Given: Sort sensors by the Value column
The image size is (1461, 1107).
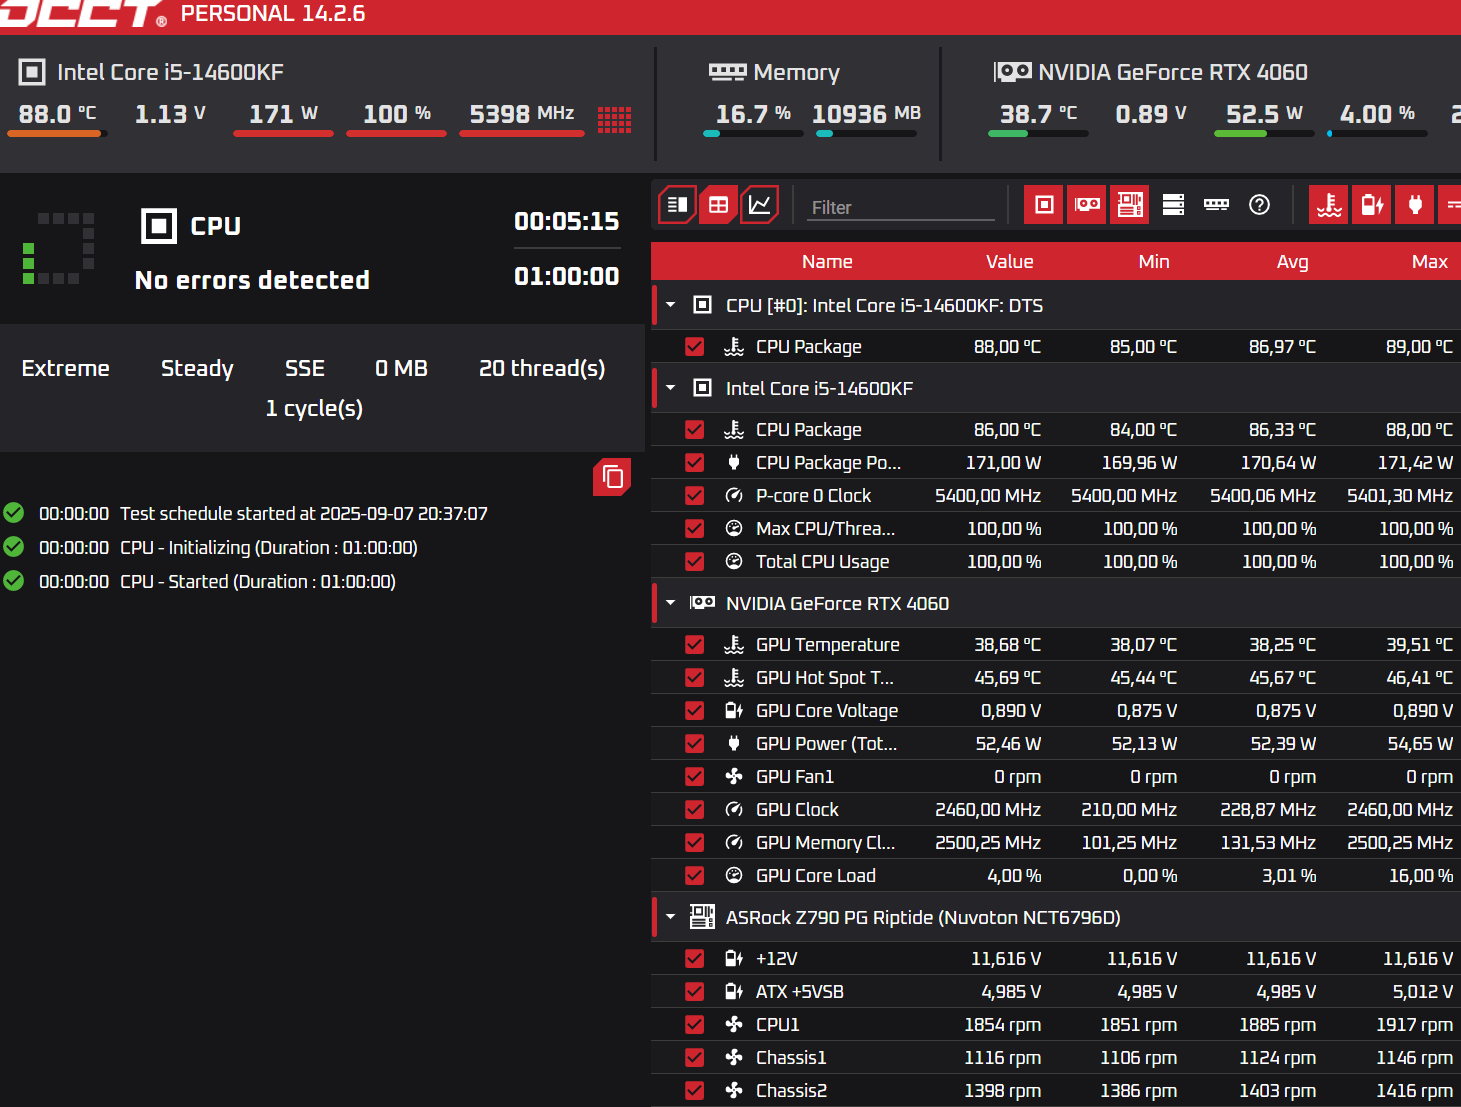Looking at the screenshot, I should tap(1010, 261).
